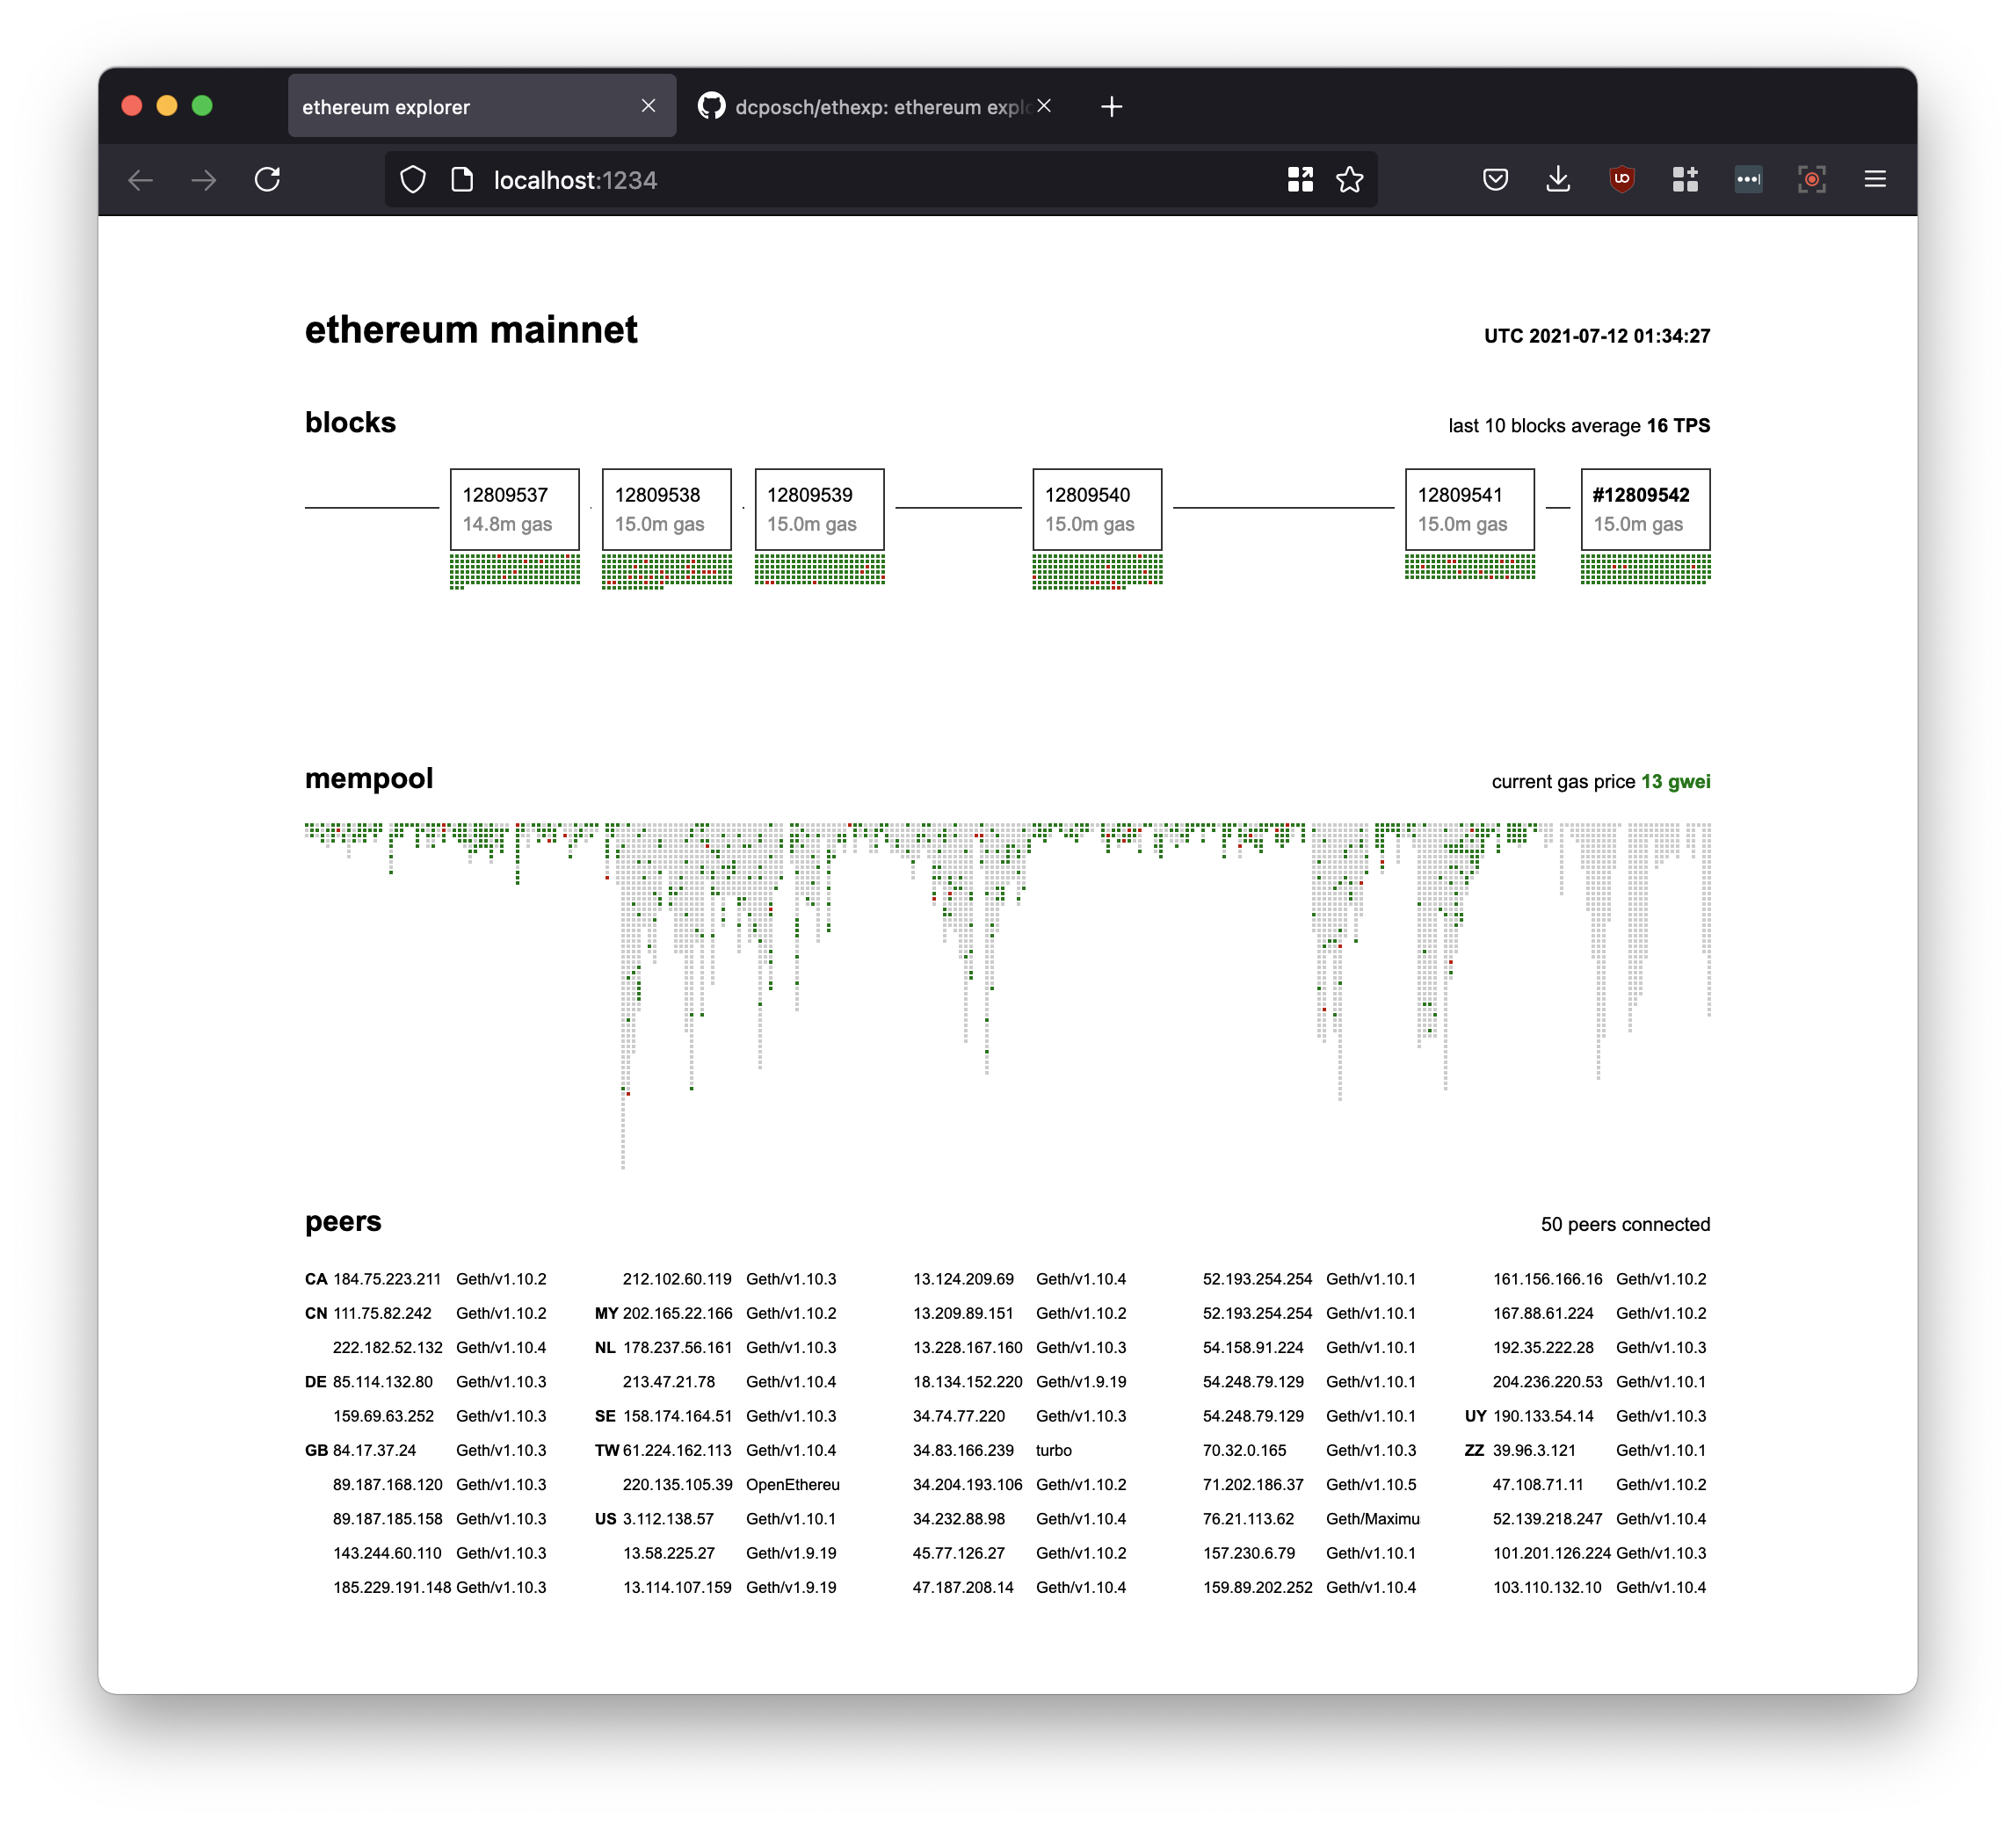Viewport: 2016px width, 1824px height.
Task: Bookmark this page using the star icon
Action: (x=1351, y=180)
